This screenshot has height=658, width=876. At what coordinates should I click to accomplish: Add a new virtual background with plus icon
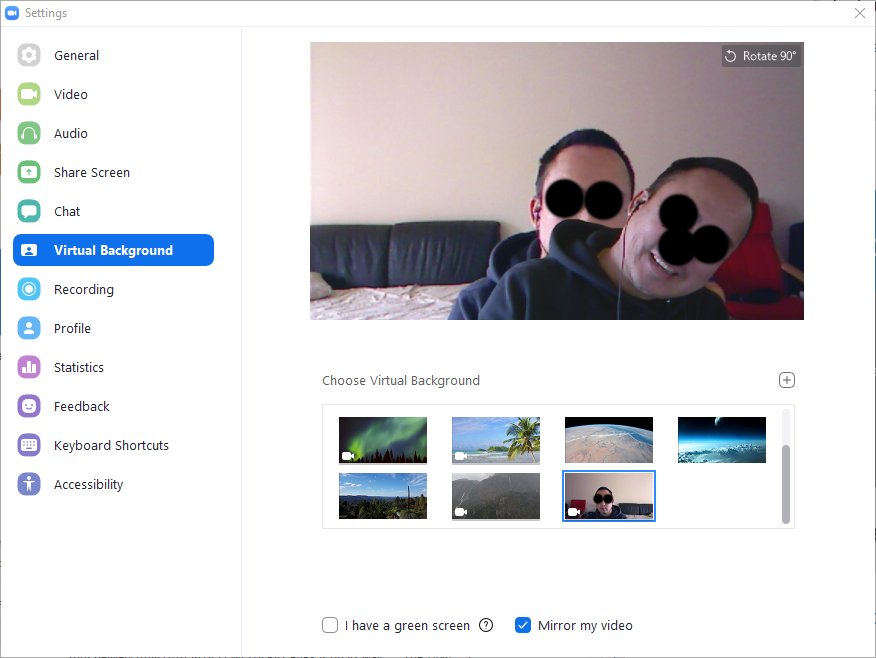787,380
